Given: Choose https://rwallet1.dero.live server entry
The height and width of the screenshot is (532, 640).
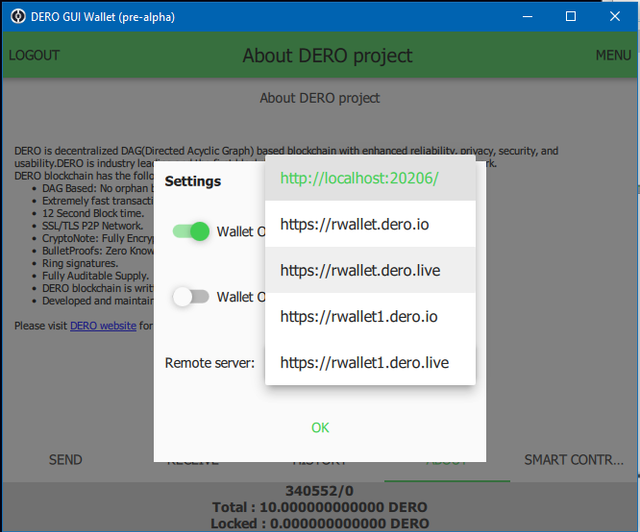Looking at the screenshot, I should pos(370,363).
